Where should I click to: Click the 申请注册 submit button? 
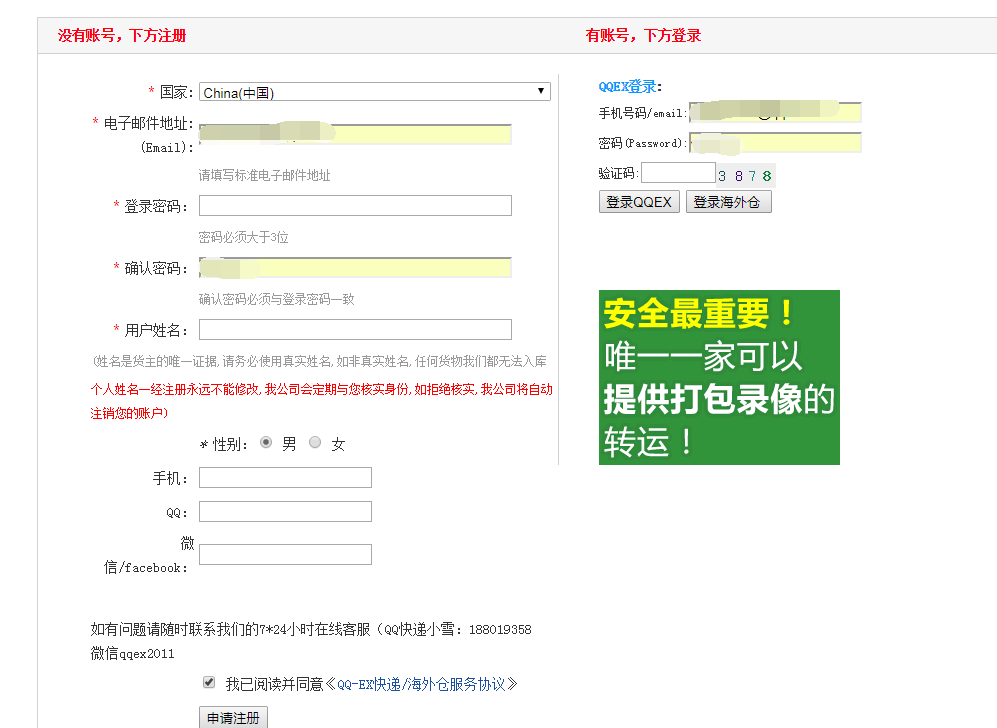[233, 718]
